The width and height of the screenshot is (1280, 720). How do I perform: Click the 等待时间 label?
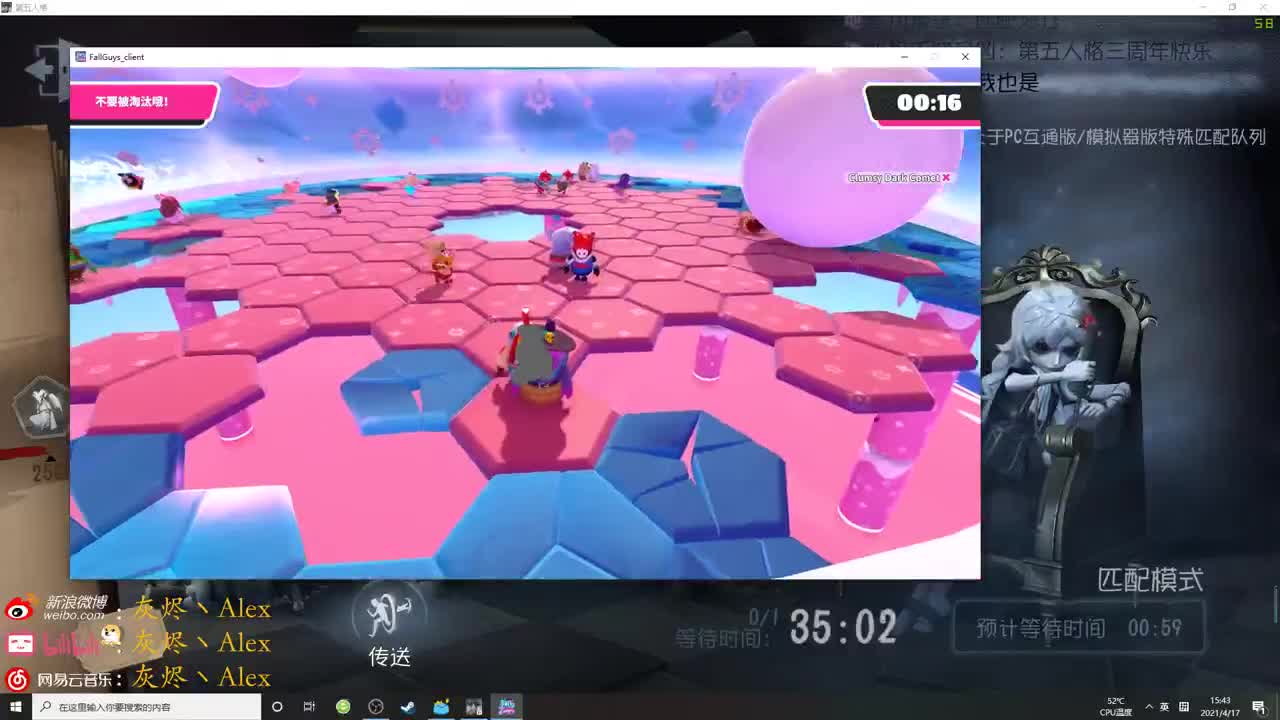click(x=724, y=638)
